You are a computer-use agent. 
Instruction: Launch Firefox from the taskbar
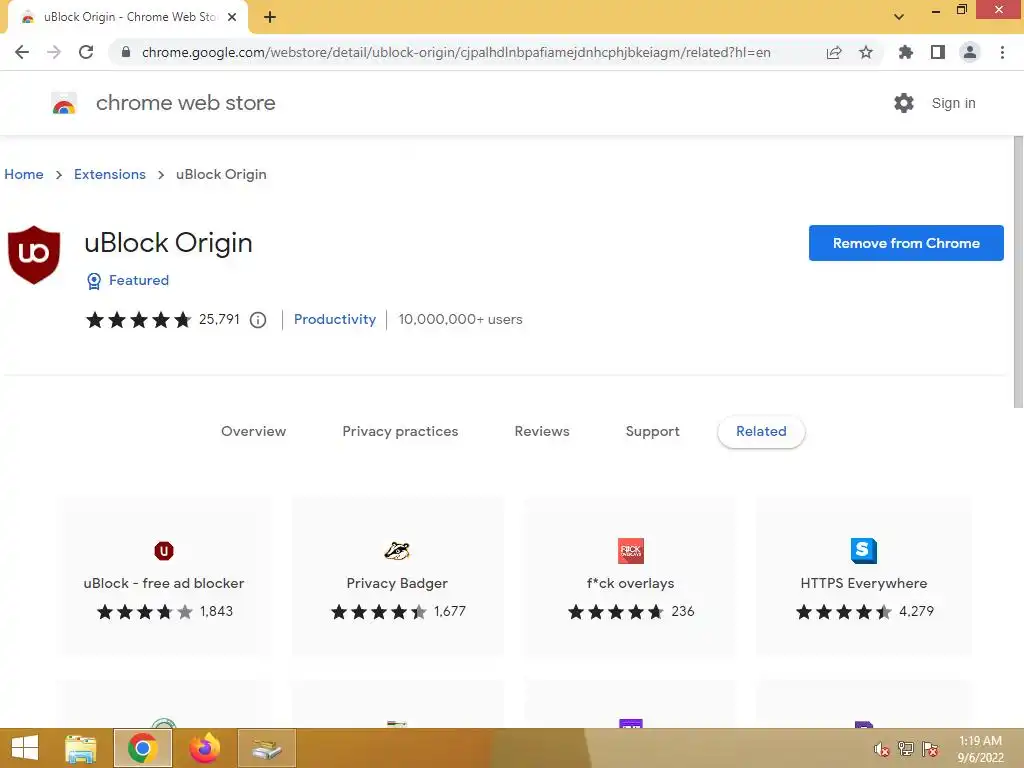click(x=204, y=748)
